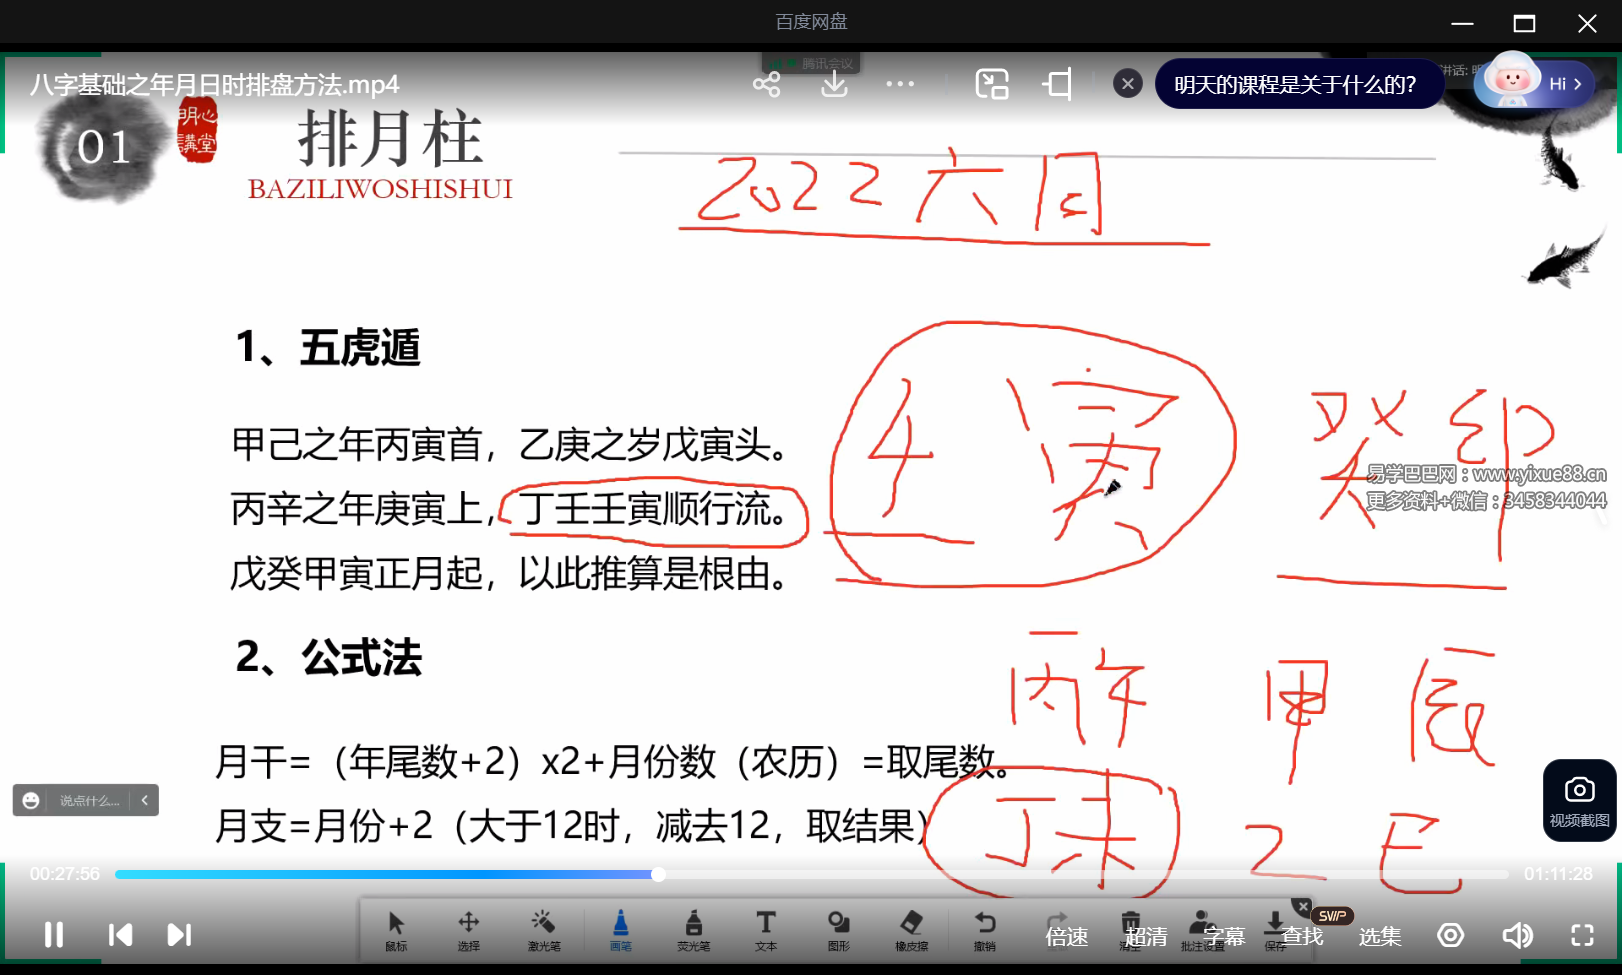Skip to the next video
This screenshot has width=1622, height=975.
coord(179,935)
